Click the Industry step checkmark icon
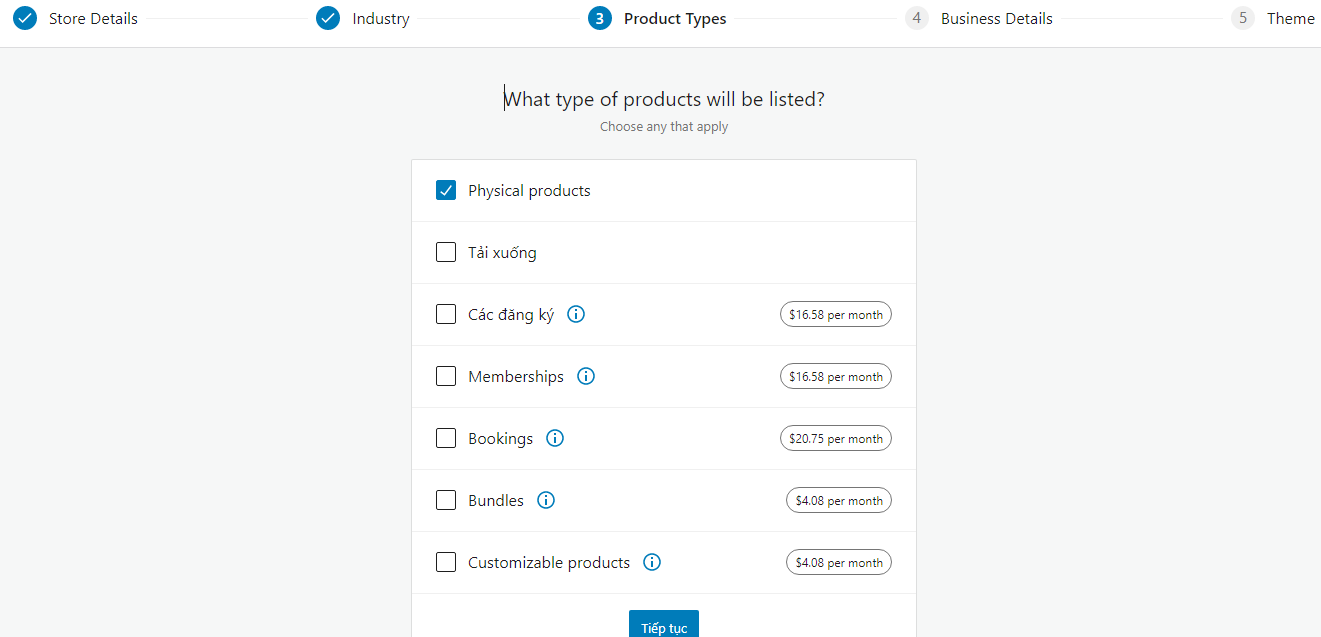The image size is (1321, 637). 328,18
